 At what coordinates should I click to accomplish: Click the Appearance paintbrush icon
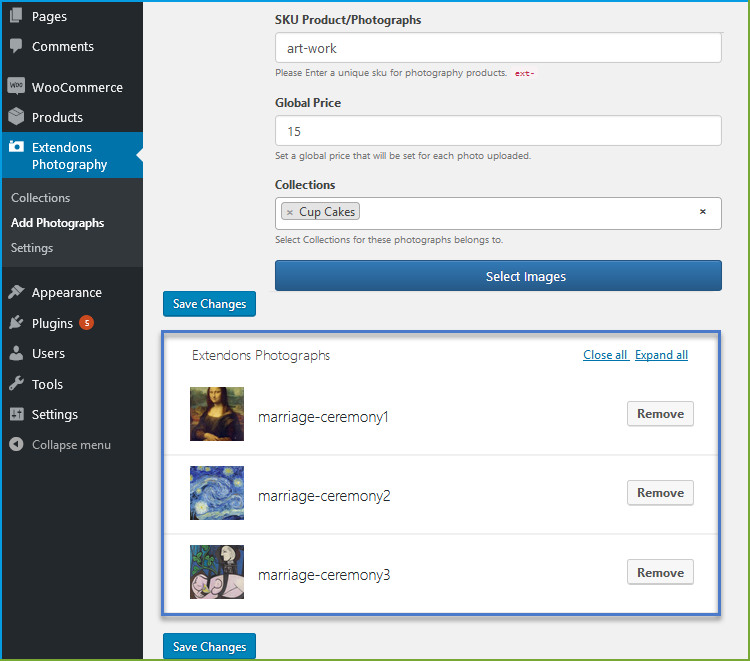[16, 292]
